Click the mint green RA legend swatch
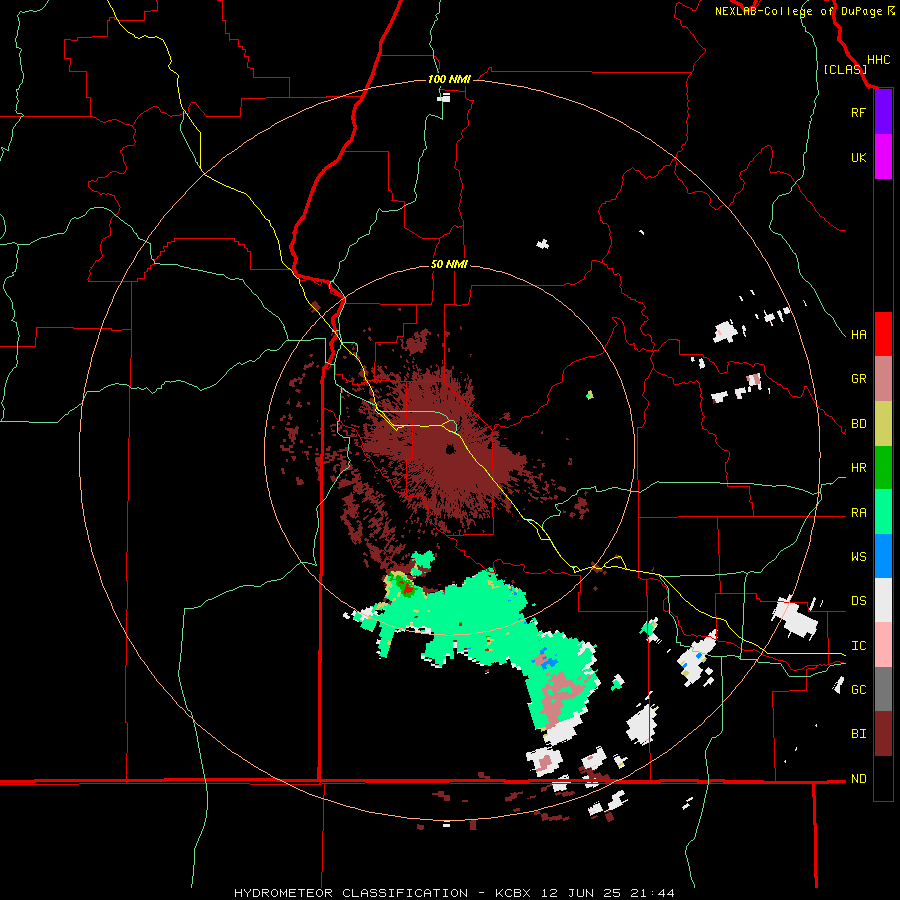This screenshot has height=900, width=900. point(883,512)
